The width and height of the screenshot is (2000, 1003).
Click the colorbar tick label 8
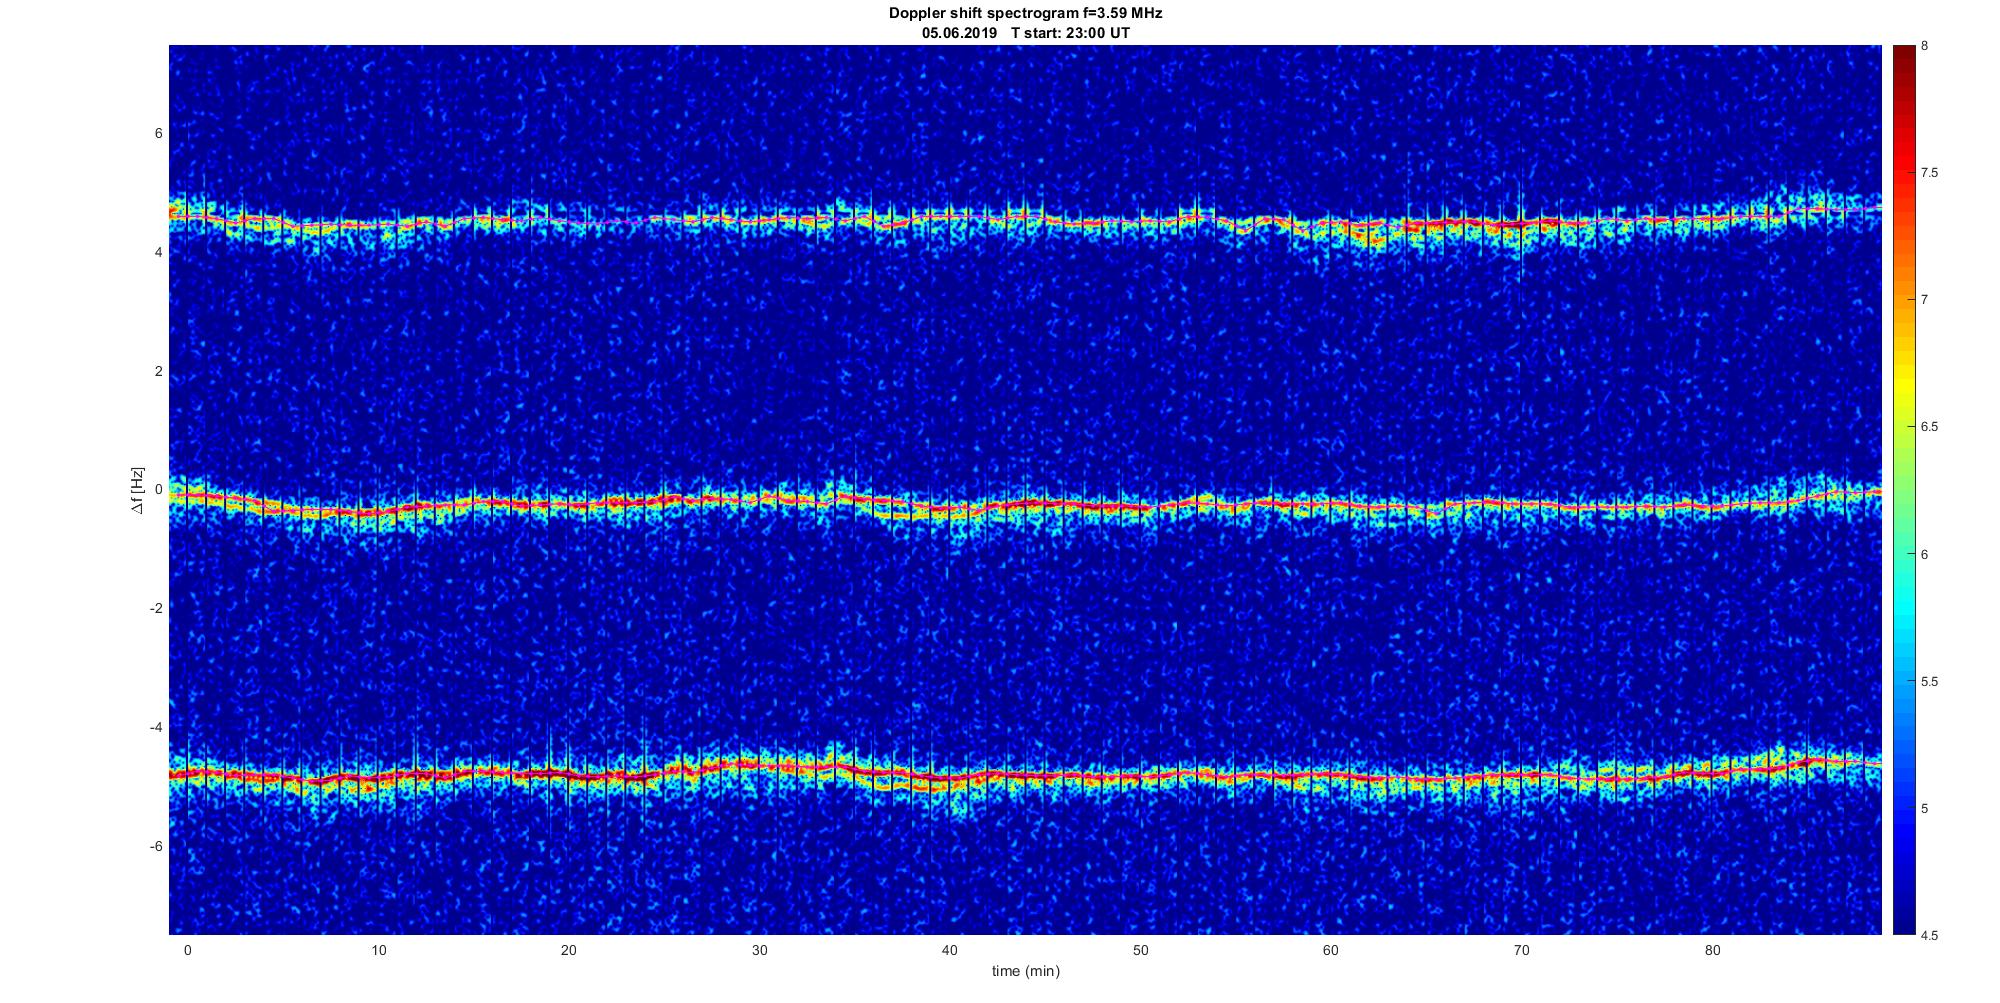pyautogui.click(x=1925, y=46)
